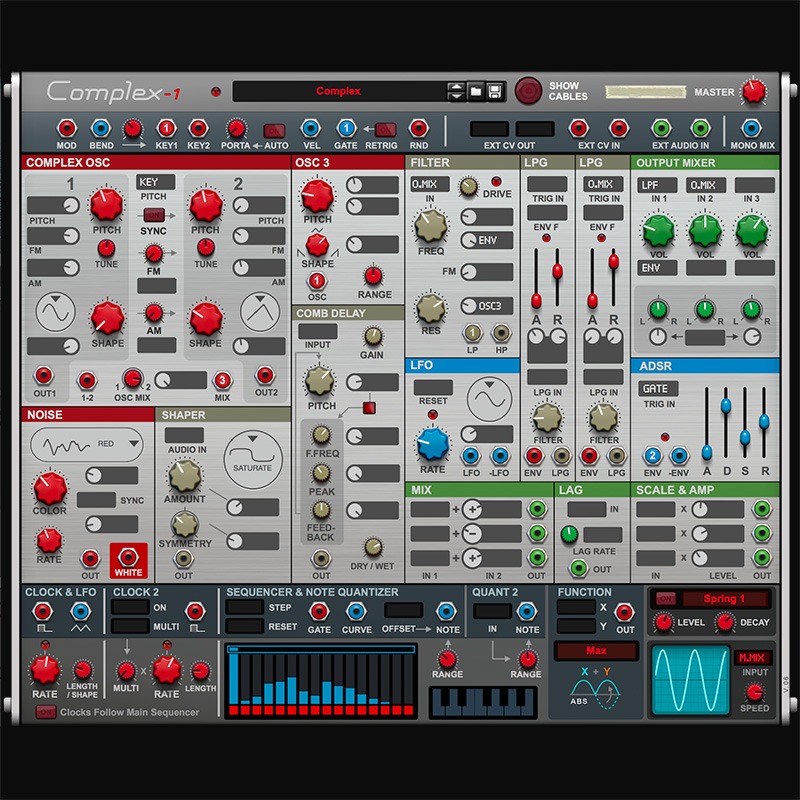The width and height of the screenshot is (800, 800).
Task: Click the oscilloscope waveform display
Action: coord(691,680)
